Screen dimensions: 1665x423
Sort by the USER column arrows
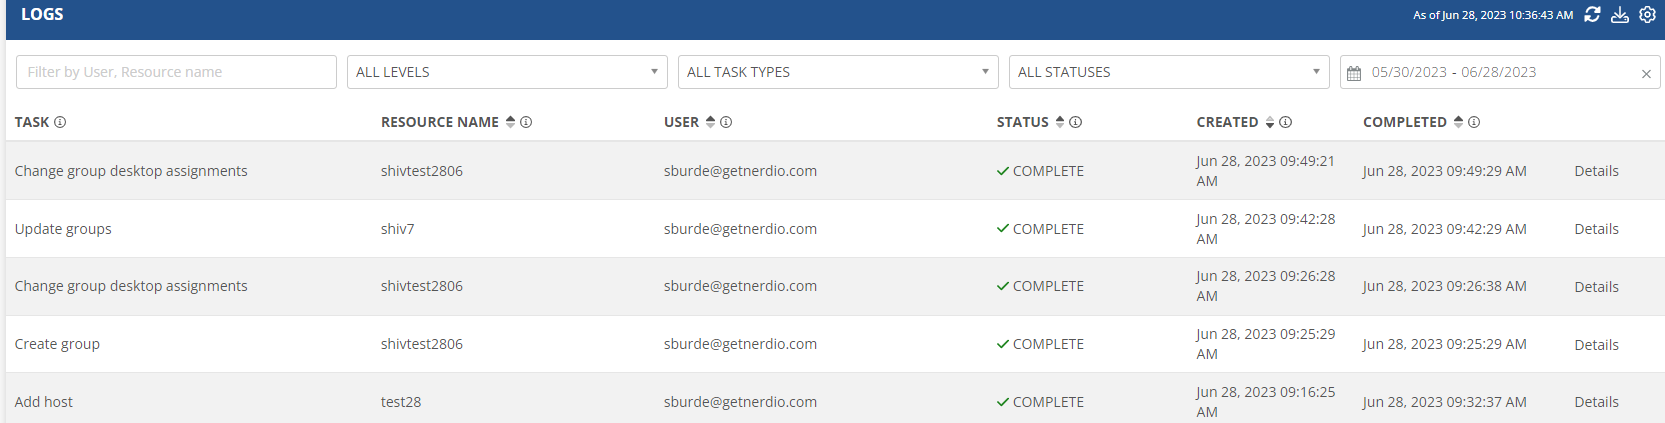[710, 122]
